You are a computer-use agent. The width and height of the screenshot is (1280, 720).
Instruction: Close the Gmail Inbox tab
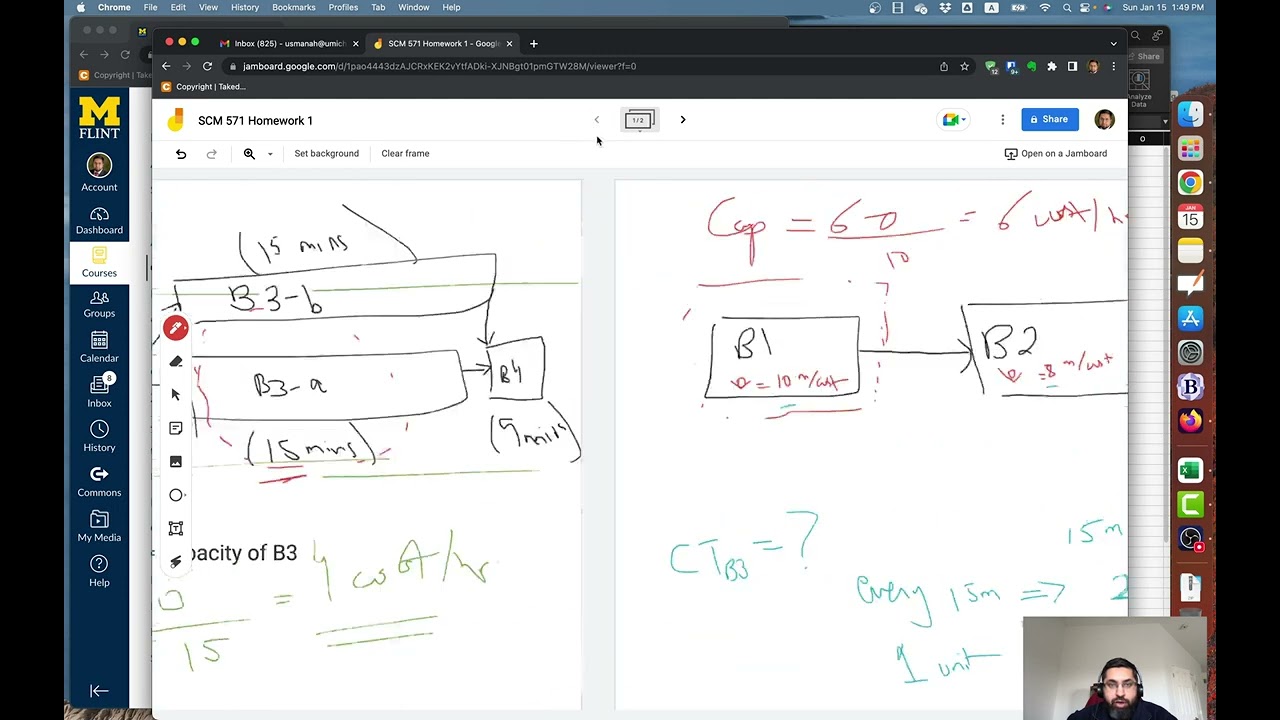355,44
